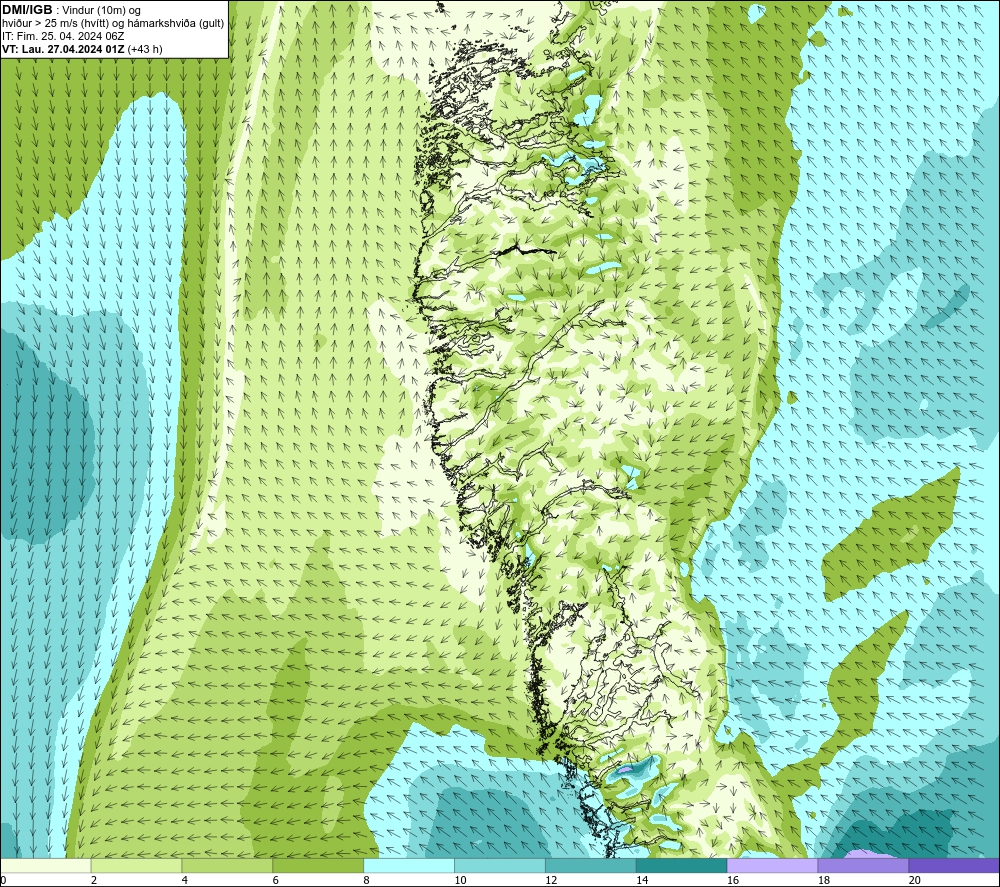Click the '14' scale label
Image resolution: width=1000 pixels, height=887 pixels.
tap(642, 880)
